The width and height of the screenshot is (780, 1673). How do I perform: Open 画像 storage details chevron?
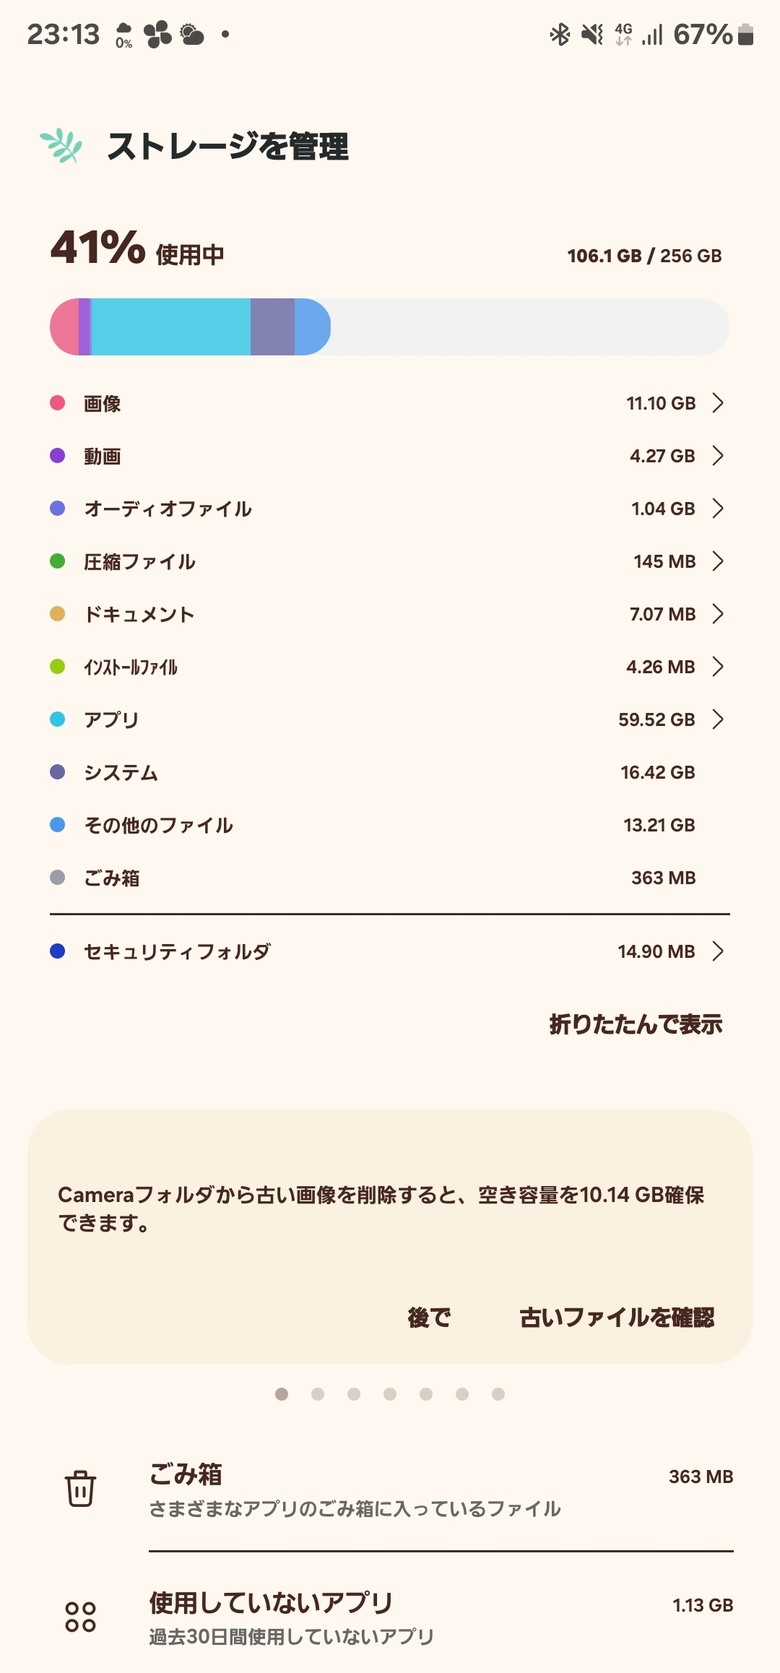(718, 403)
